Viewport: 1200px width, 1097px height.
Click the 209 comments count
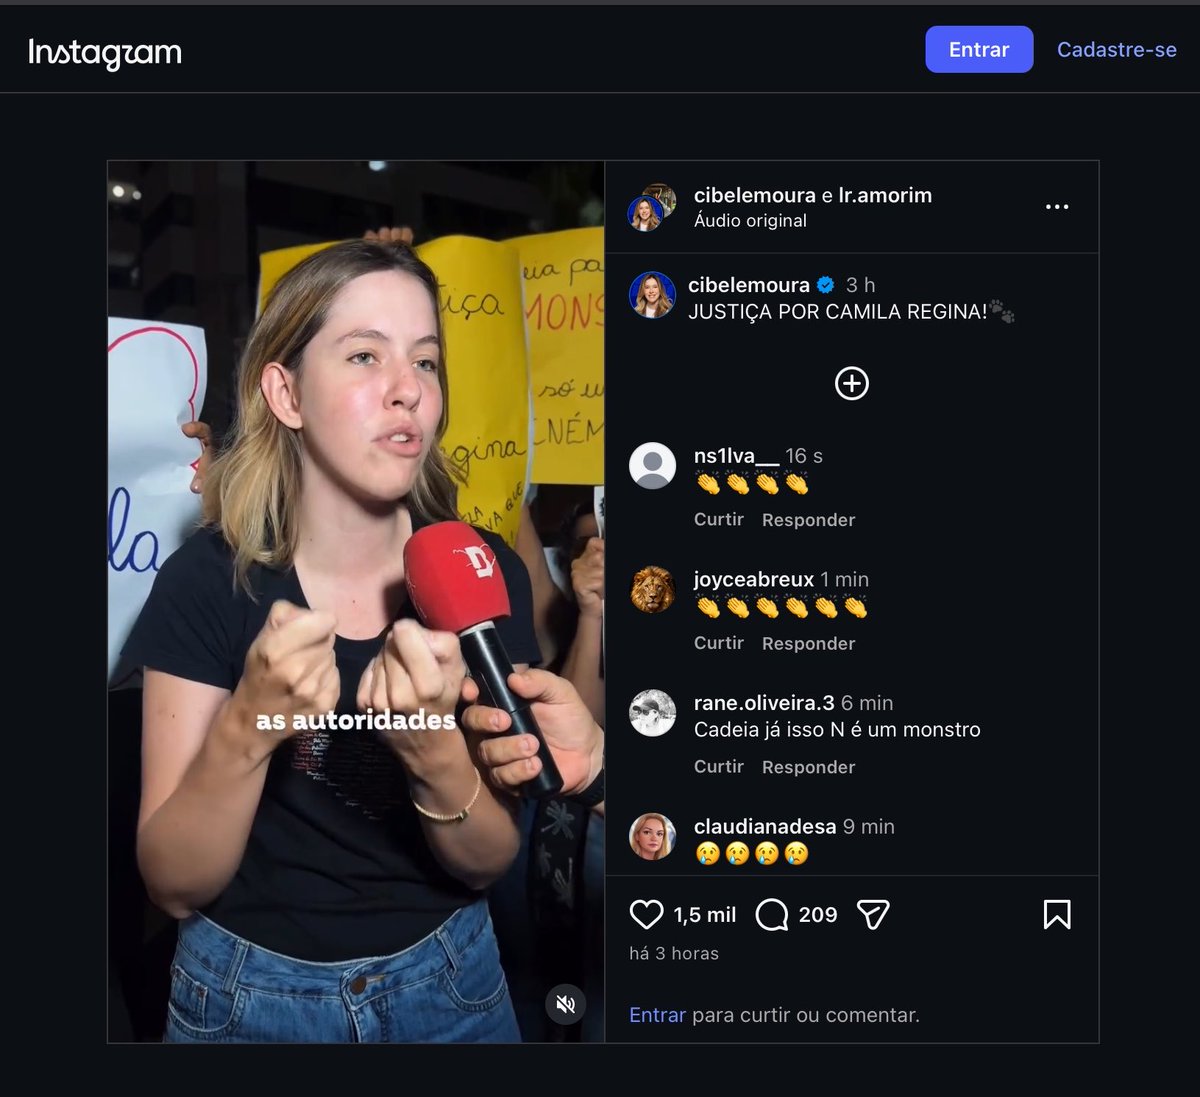tap(818, 915)
